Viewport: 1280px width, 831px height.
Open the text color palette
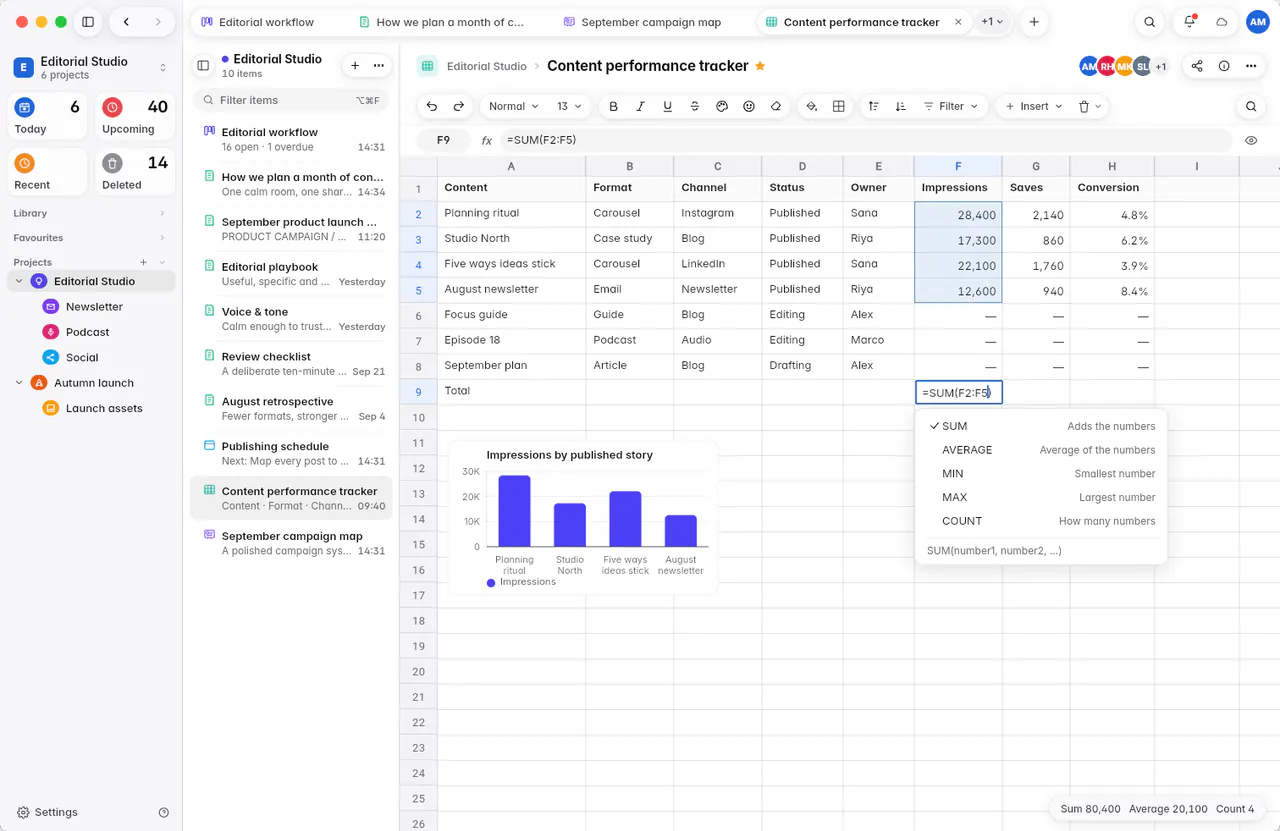(722, 106)
